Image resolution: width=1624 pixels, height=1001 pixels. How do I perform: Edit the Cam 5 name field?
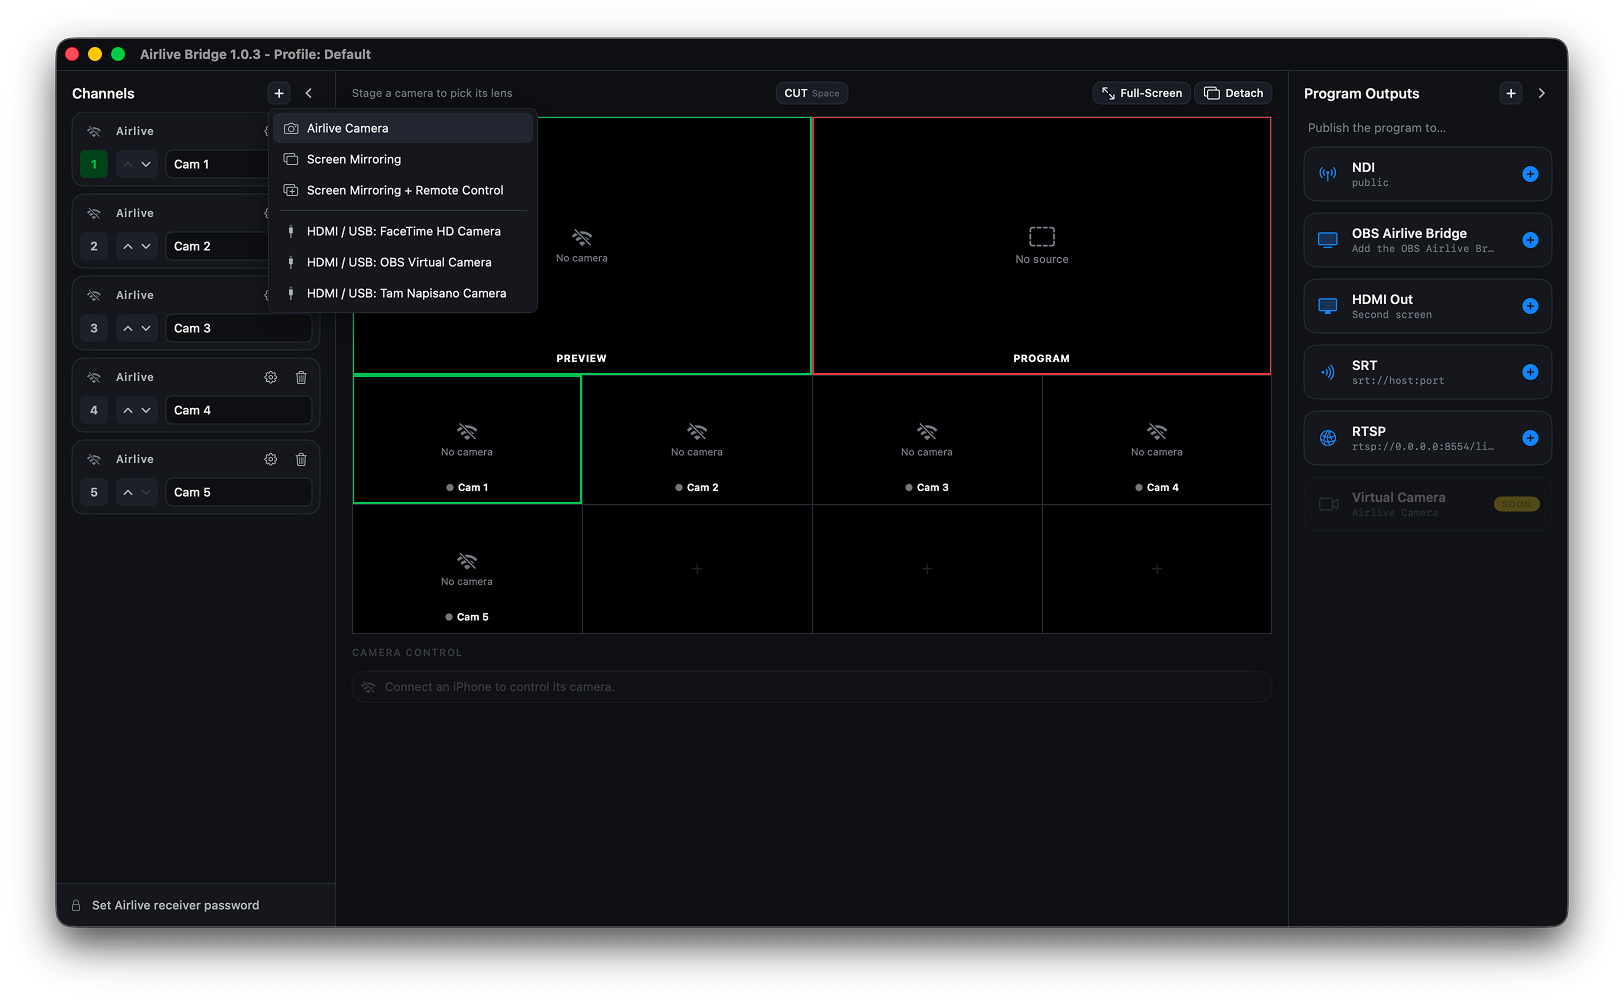[x=239, y=492]
